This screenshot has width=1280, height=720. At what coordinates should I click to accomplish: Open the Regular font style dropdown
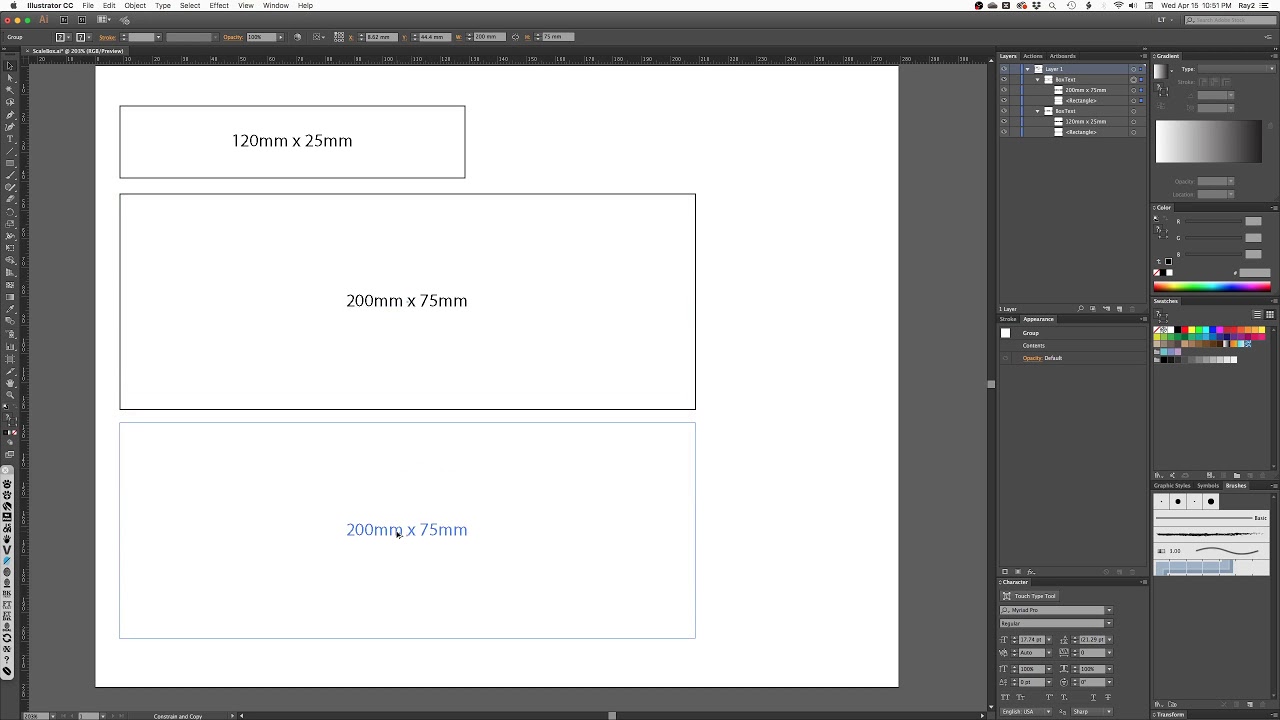pos(1109,623)
